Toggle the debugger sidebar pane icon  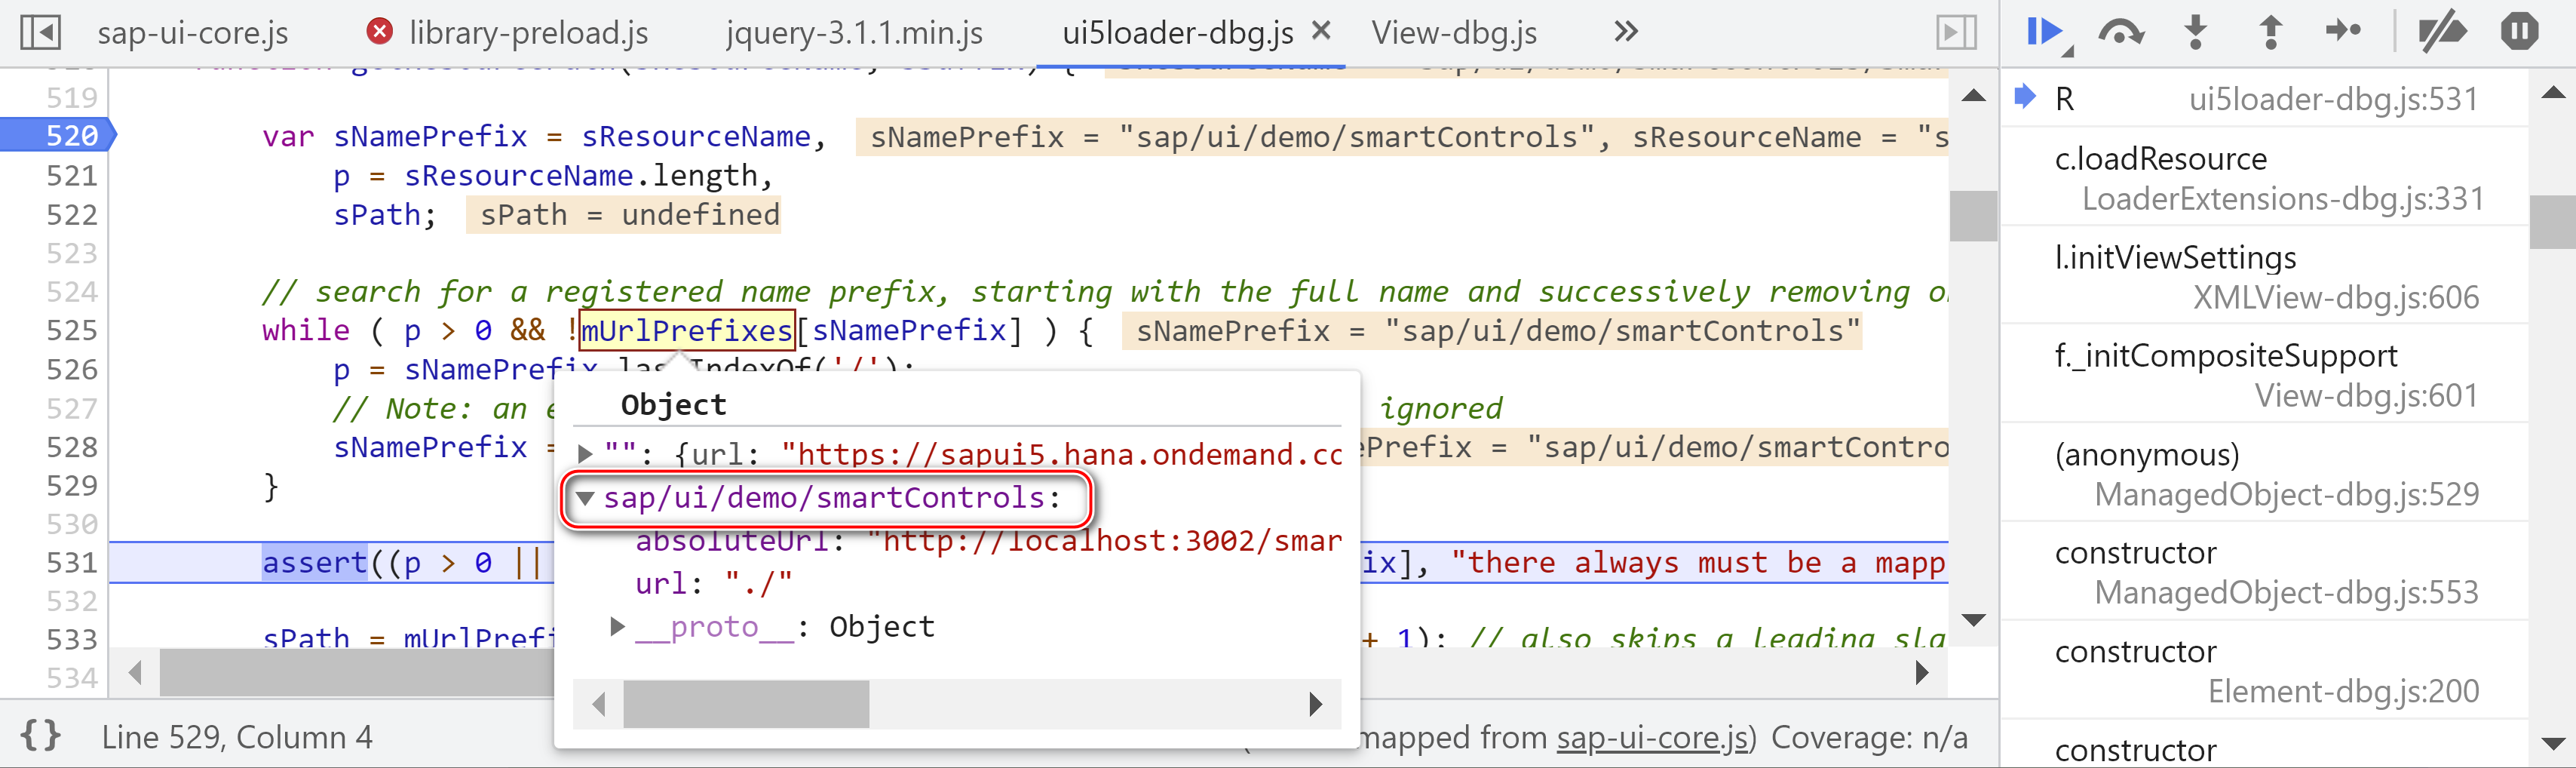[x=1956, y=32]
